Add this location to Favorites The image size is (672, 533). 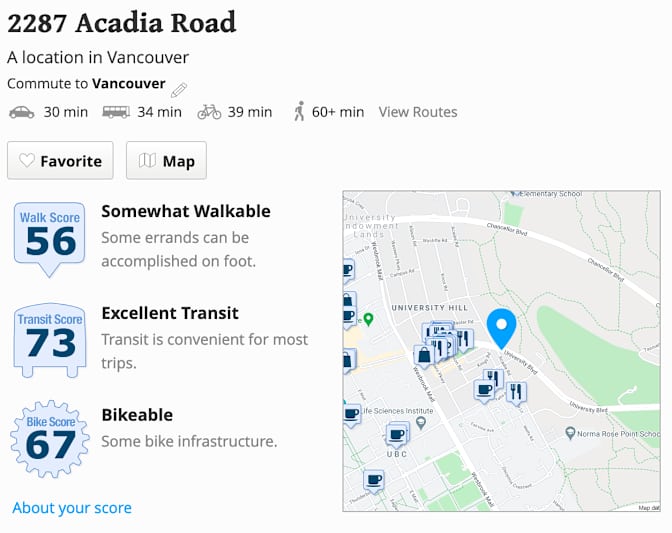pyautogui.click(x=60, y=161)
